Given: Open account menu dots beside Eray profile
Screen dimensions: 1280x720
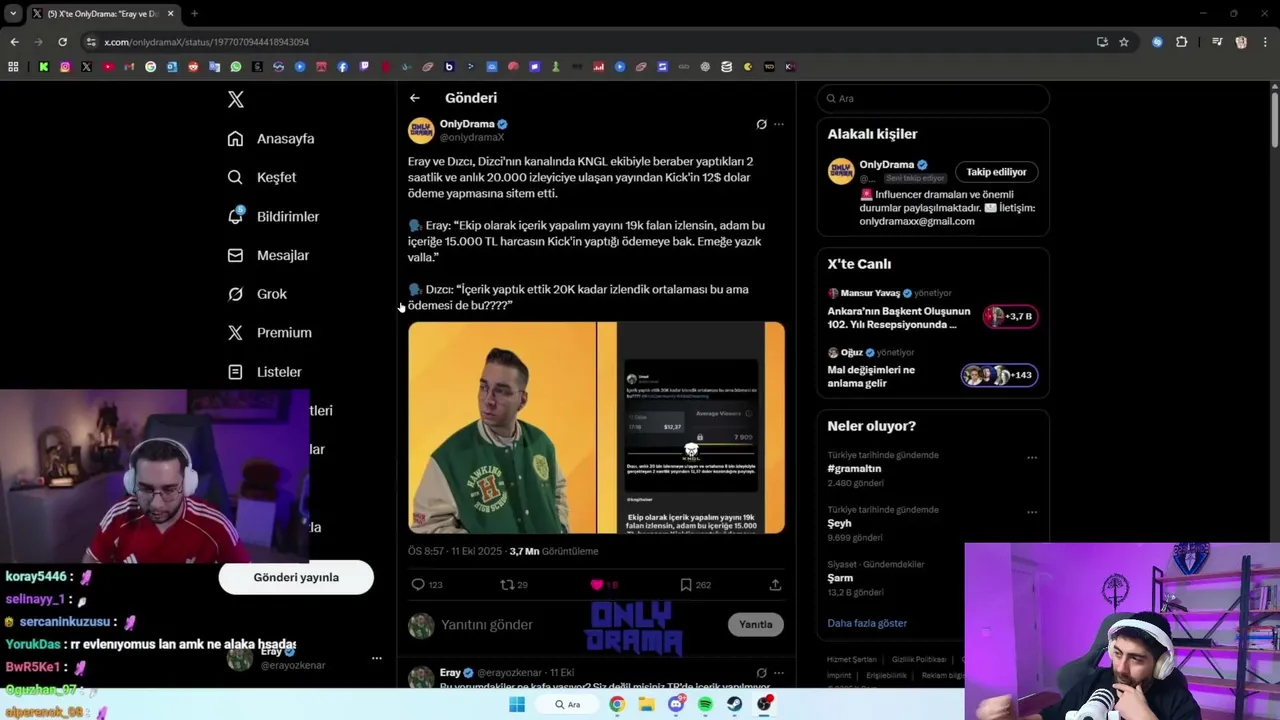Looking at the screenshot, I should tap(377, 658).
